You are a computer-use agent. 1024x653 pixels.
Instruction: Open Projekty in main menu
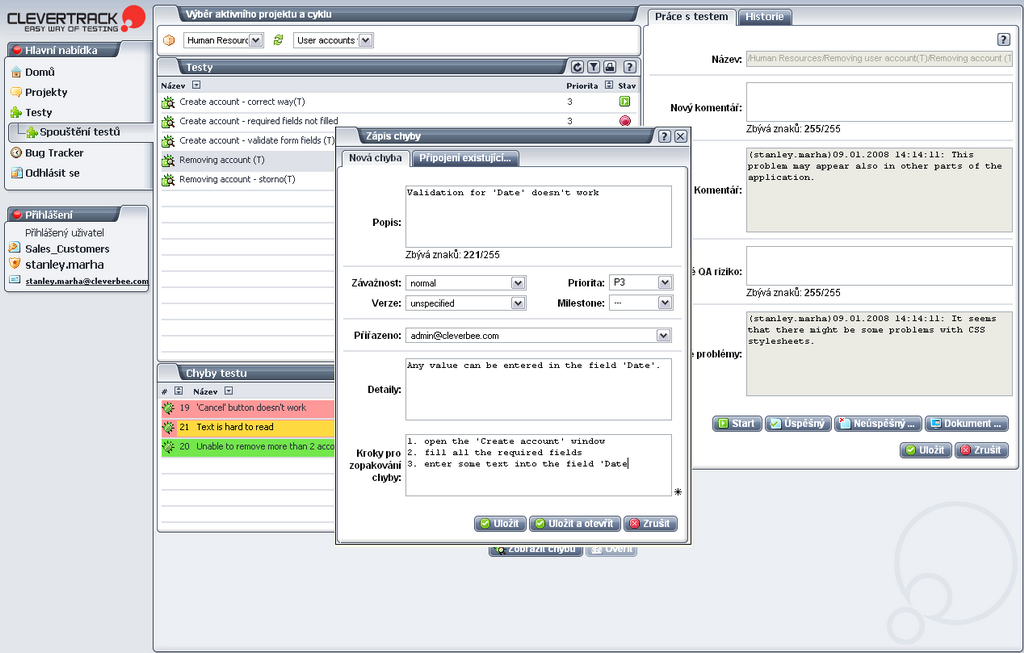[x=46, y=92]
